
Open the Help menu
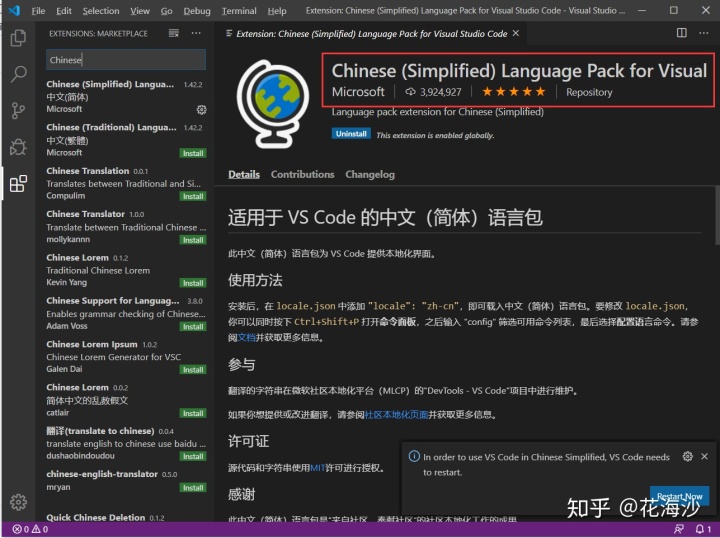pos(277,11)
